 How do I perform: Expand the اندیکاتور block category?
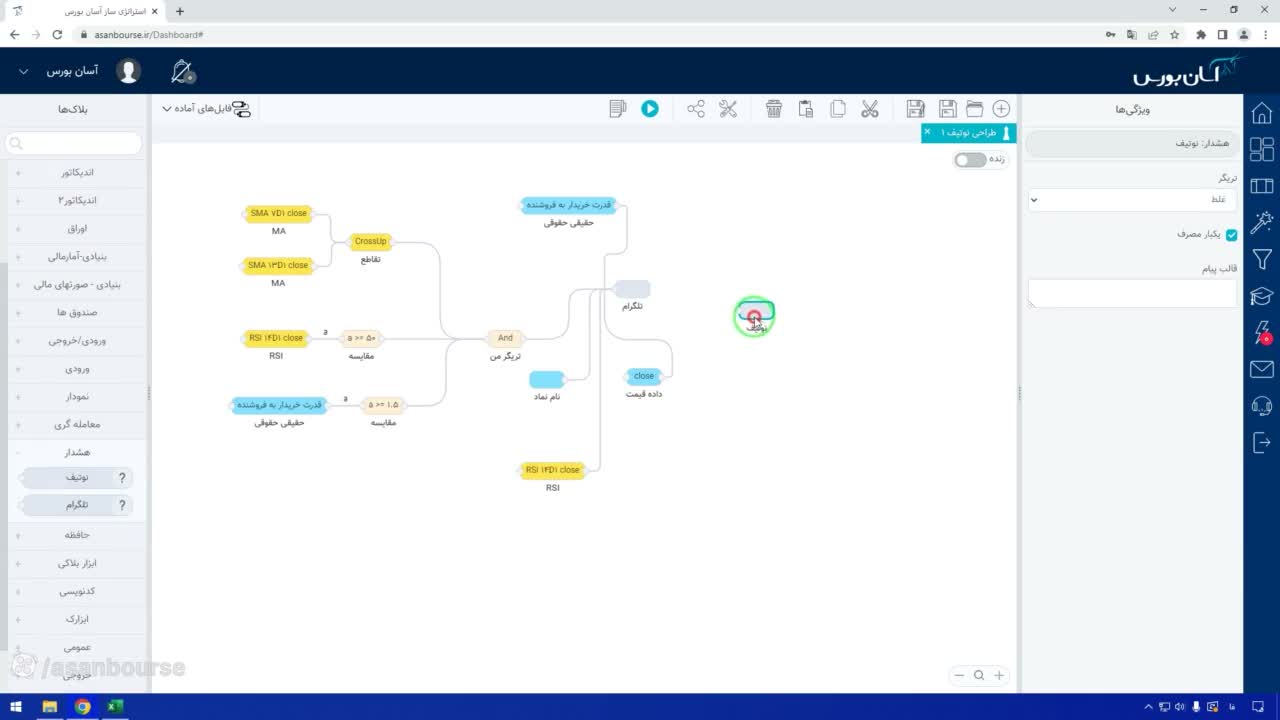click(77, 173)
